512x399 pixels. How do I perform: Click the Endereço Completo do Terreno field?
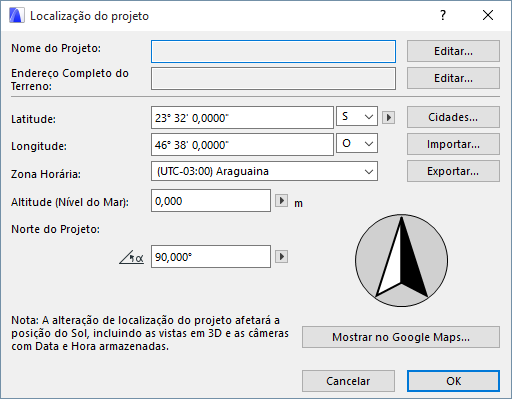(x=273, y=79)
